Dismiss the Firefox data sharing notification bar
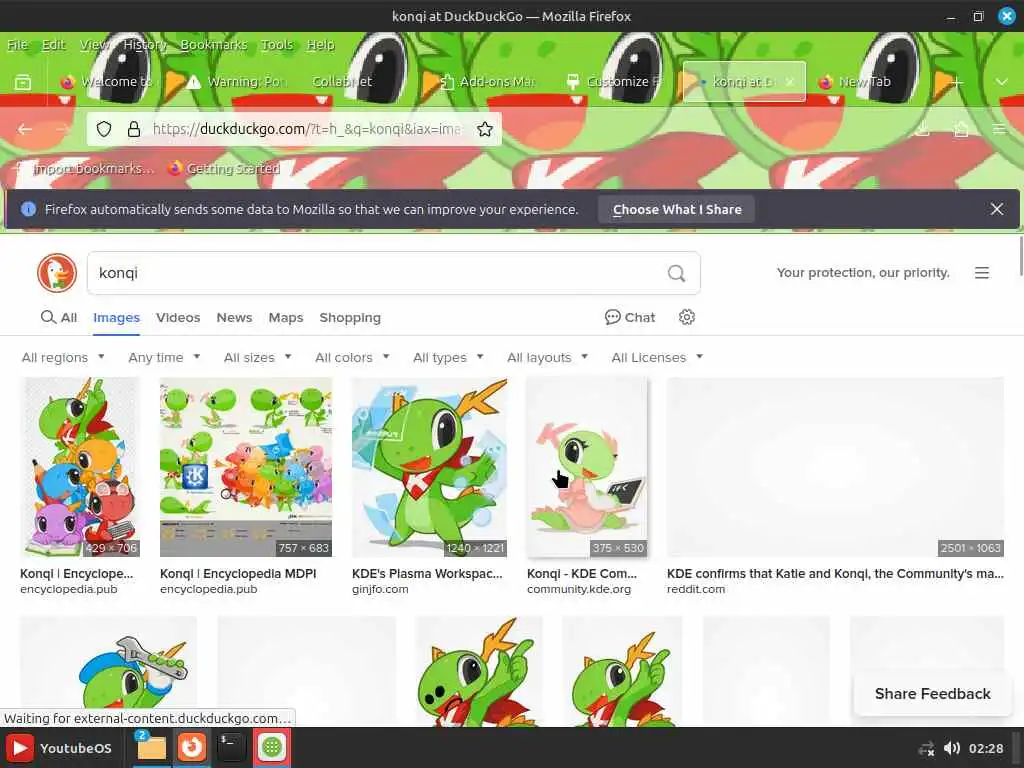This screenshot has width=1024, height=768. click(997, 209)
